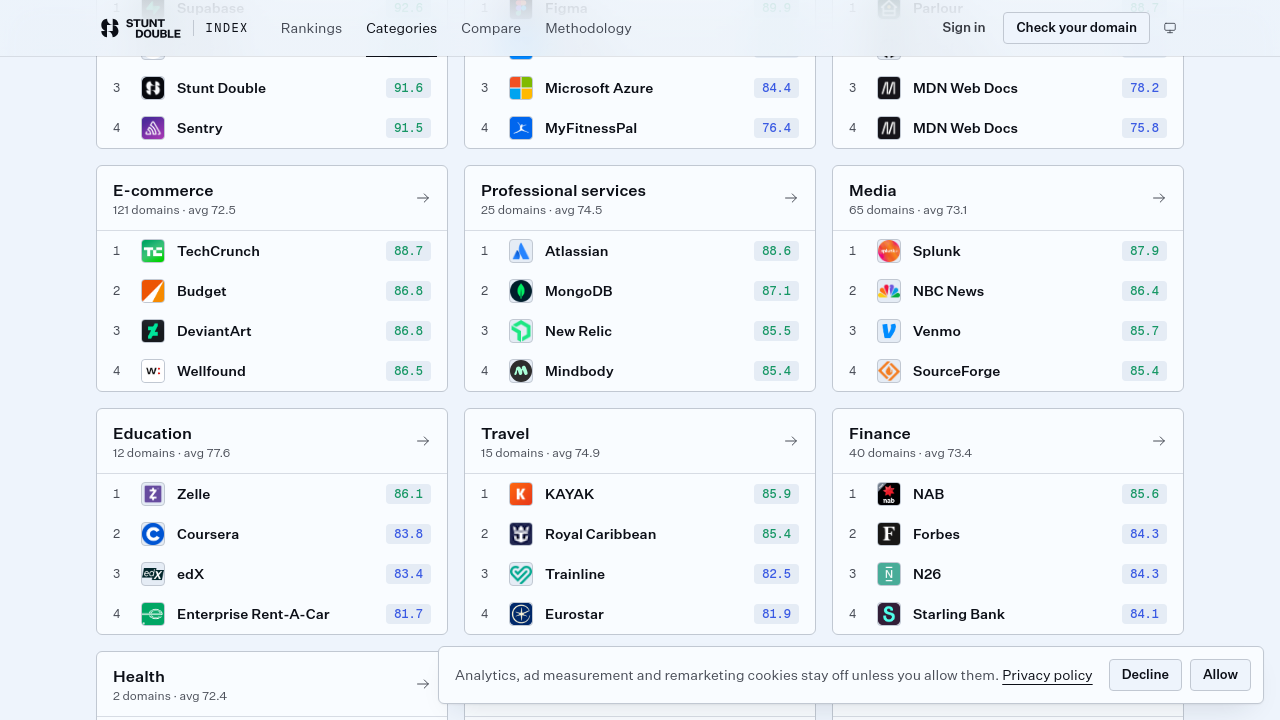
Task: Expand the Travel category arrow
Action: 791,441
